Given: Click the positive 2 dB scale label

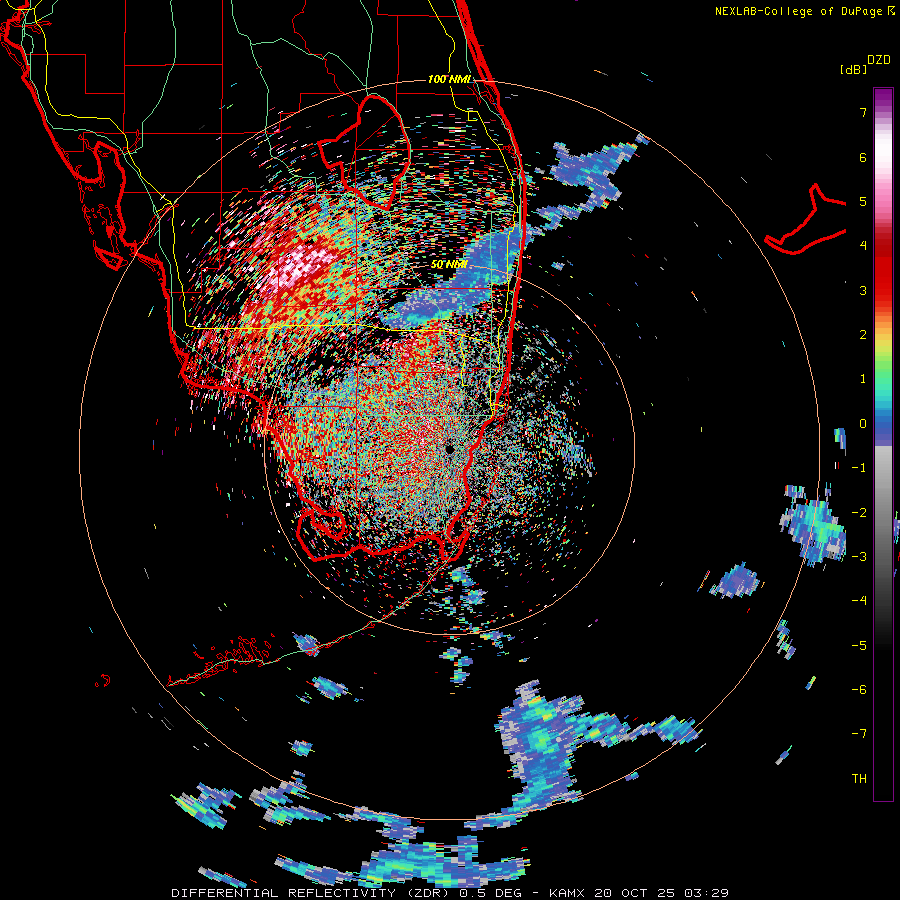Looking at the screenshot, I should pyautogui.click(x=863, y=335).
